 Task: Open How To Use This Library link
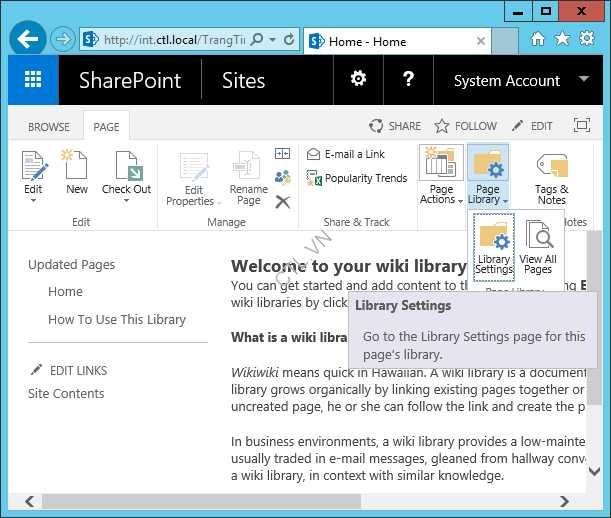pyautogui.click(x=117, y=320)
